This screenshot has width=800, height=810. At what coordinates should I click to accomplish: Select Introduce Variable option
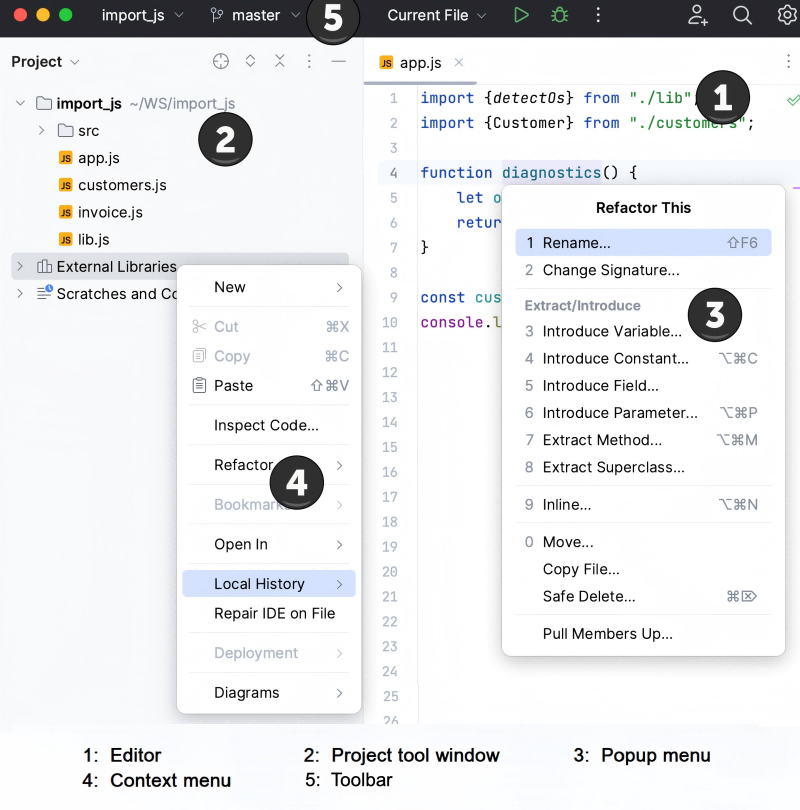[643, 331]
